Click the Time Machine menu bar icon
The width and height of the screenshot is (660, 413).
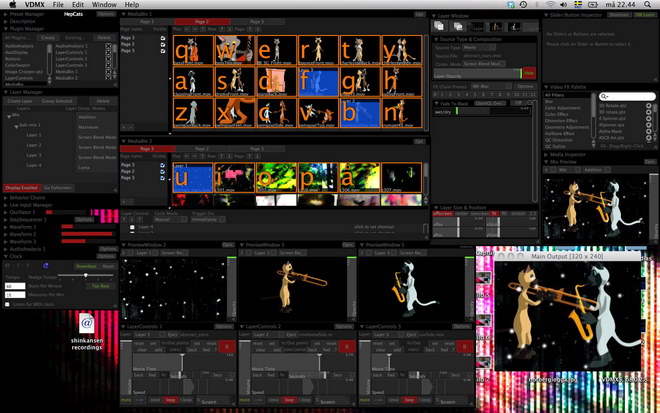pyautogui.click(x=523, y=5)
